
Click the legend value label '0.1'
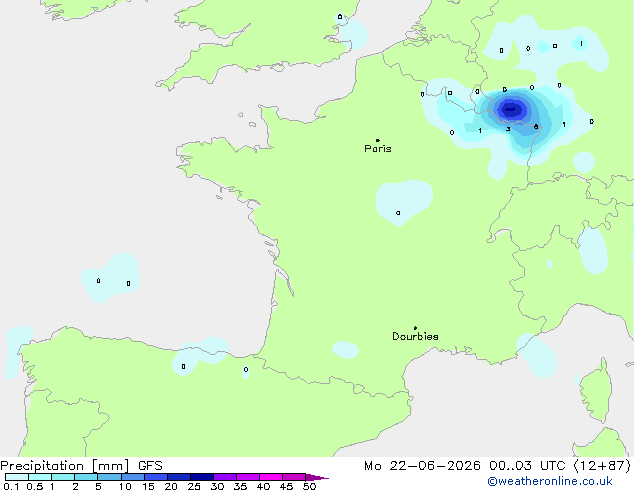pyautogui.click(x=11, y=486)
